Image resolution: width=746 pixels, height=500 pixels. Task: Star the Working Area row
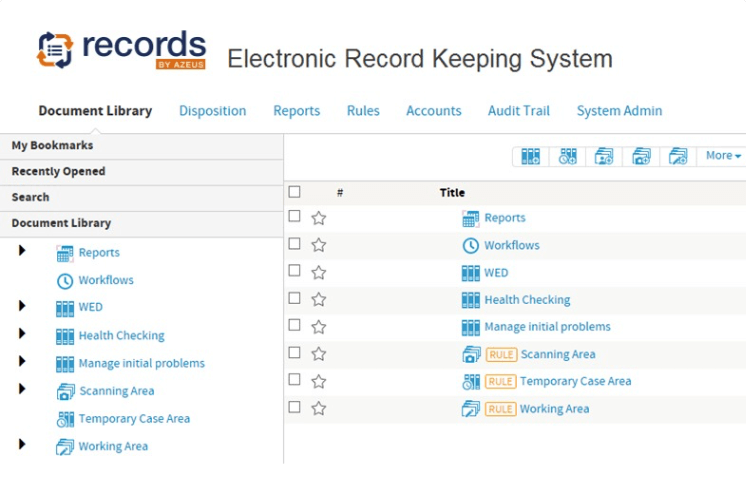(319, 408)
